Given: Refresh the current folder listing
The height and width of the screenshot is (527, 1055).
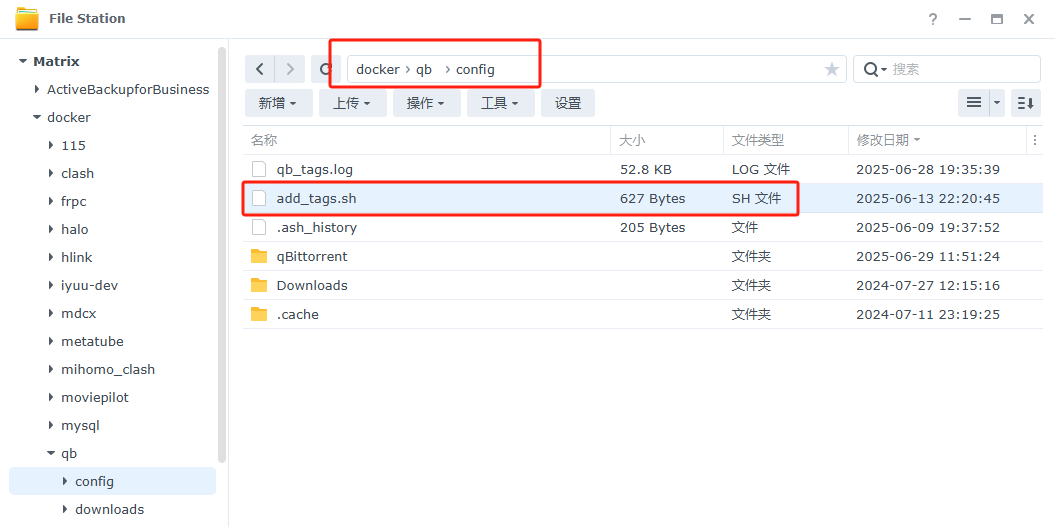Looking at the screenshot, I should tap(324, 69).
